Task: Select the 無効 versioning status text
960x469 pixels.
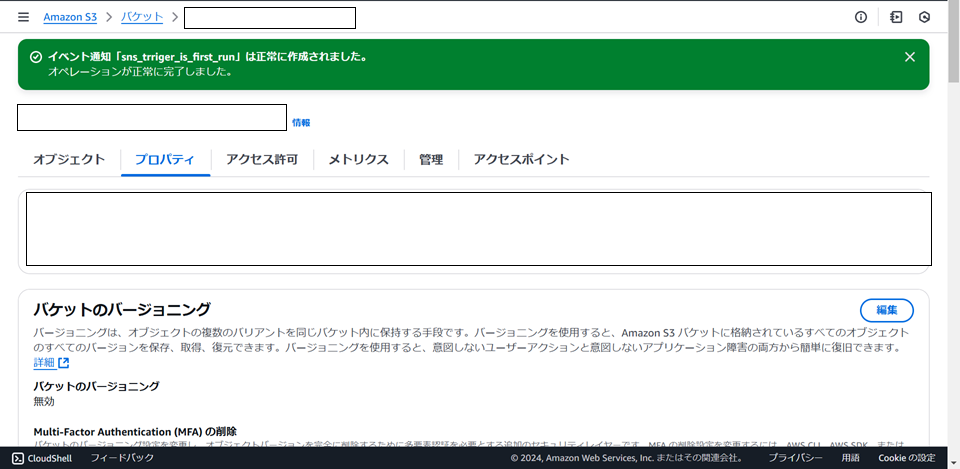Action: pyautogui.click(x=44, y=402)
